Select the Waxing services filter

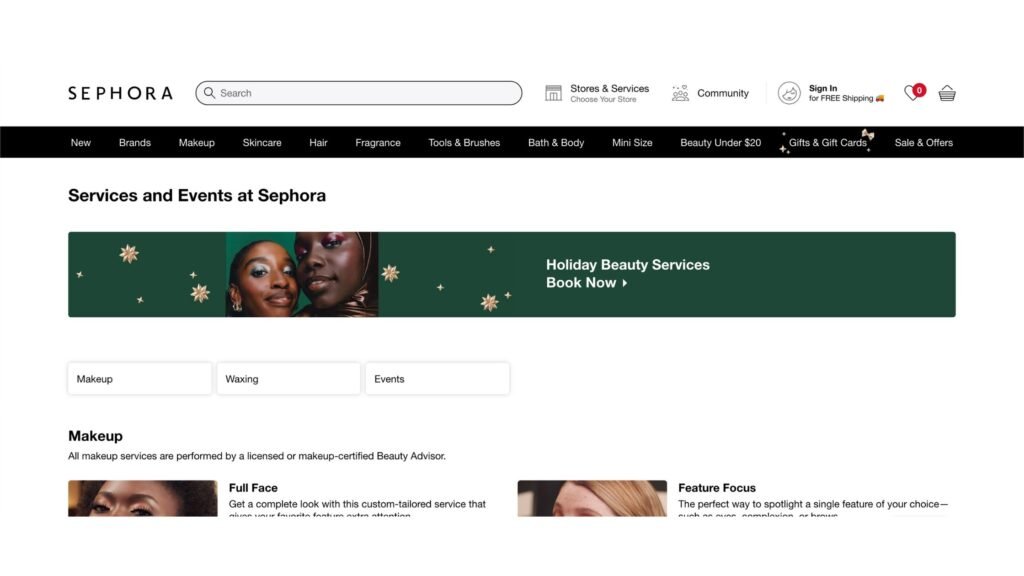(x=289, y=379)
